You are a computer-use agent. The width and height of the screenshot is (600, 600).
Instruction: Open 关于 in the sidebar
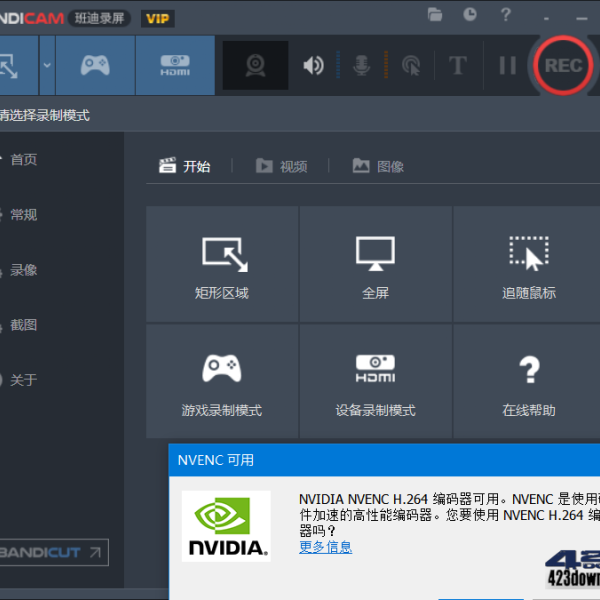(x=23, y=380)
